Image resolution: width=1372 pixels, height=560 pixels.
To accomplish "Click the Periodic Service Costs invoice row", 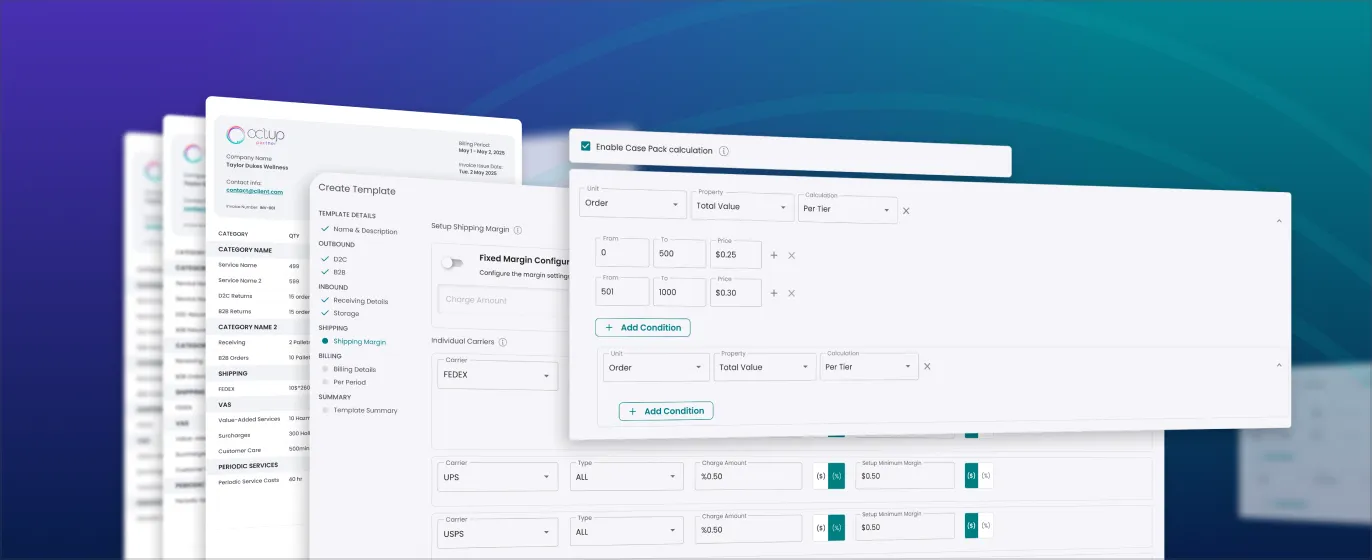I will pos(262,481).
